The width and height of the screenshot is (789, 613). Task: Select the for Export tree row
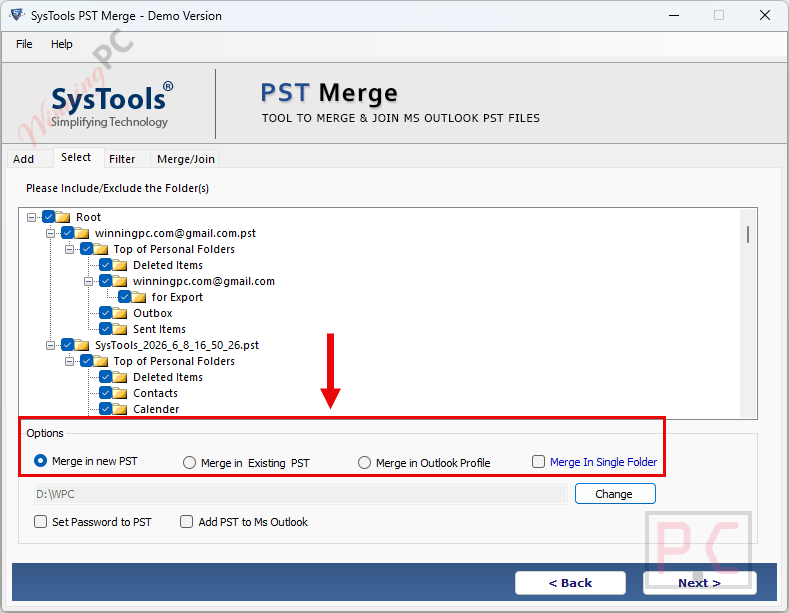coord(177,297)
